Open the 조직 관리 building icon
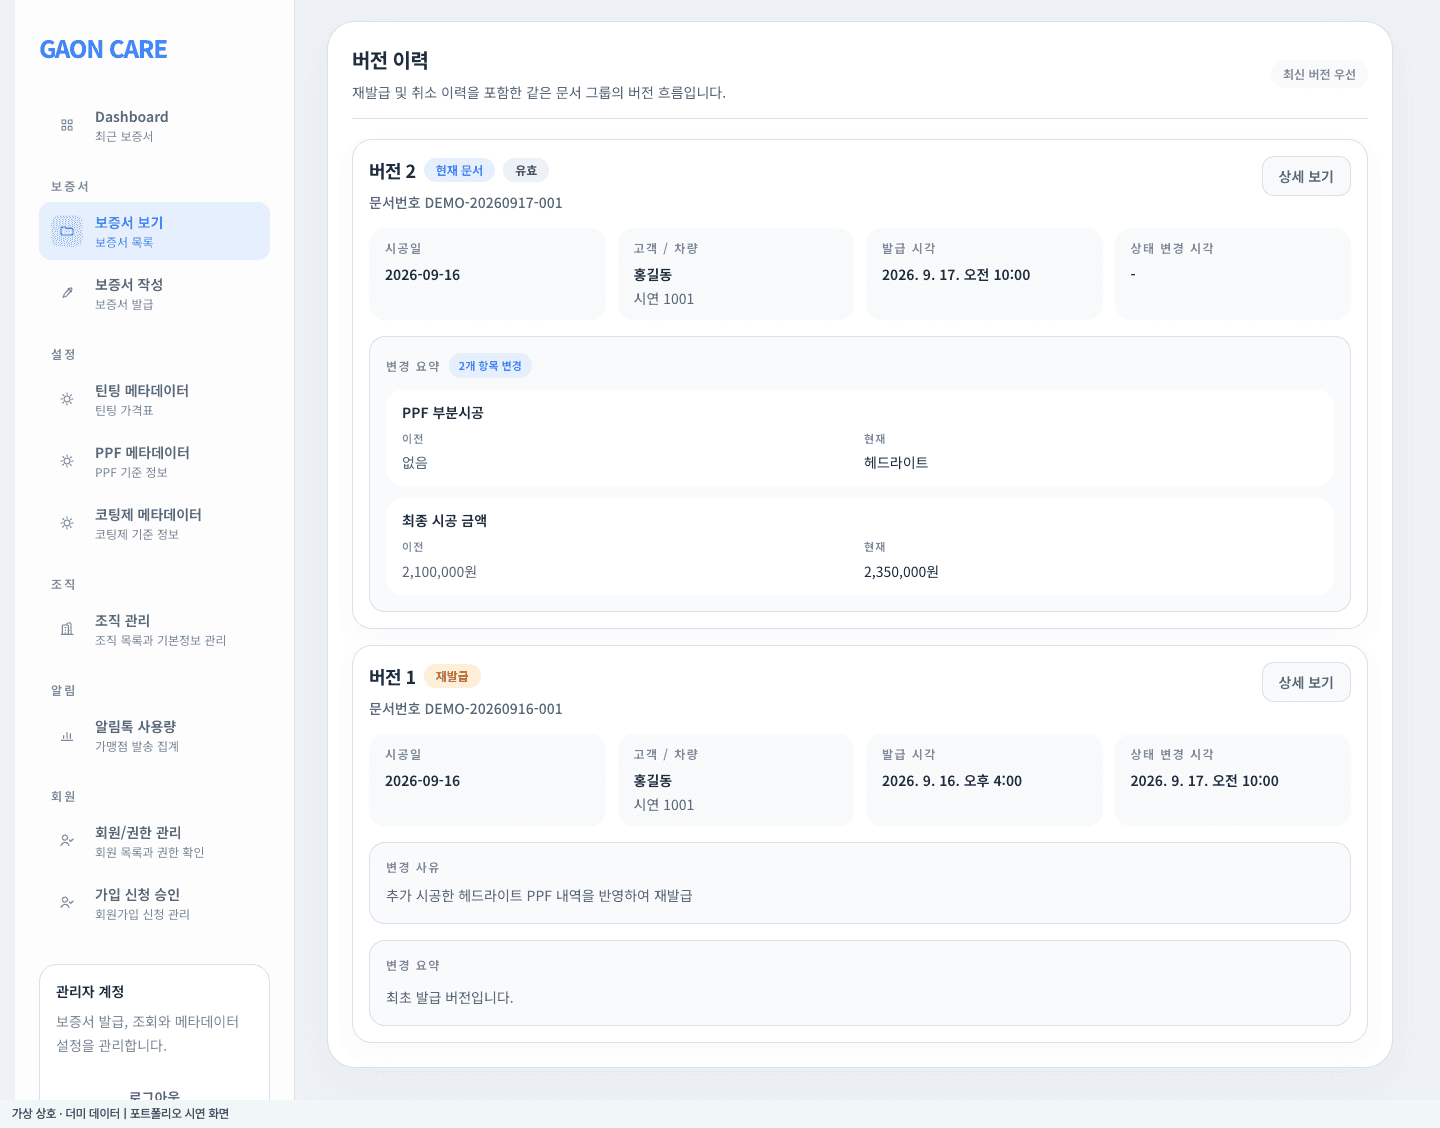 [x=67, y=629]
